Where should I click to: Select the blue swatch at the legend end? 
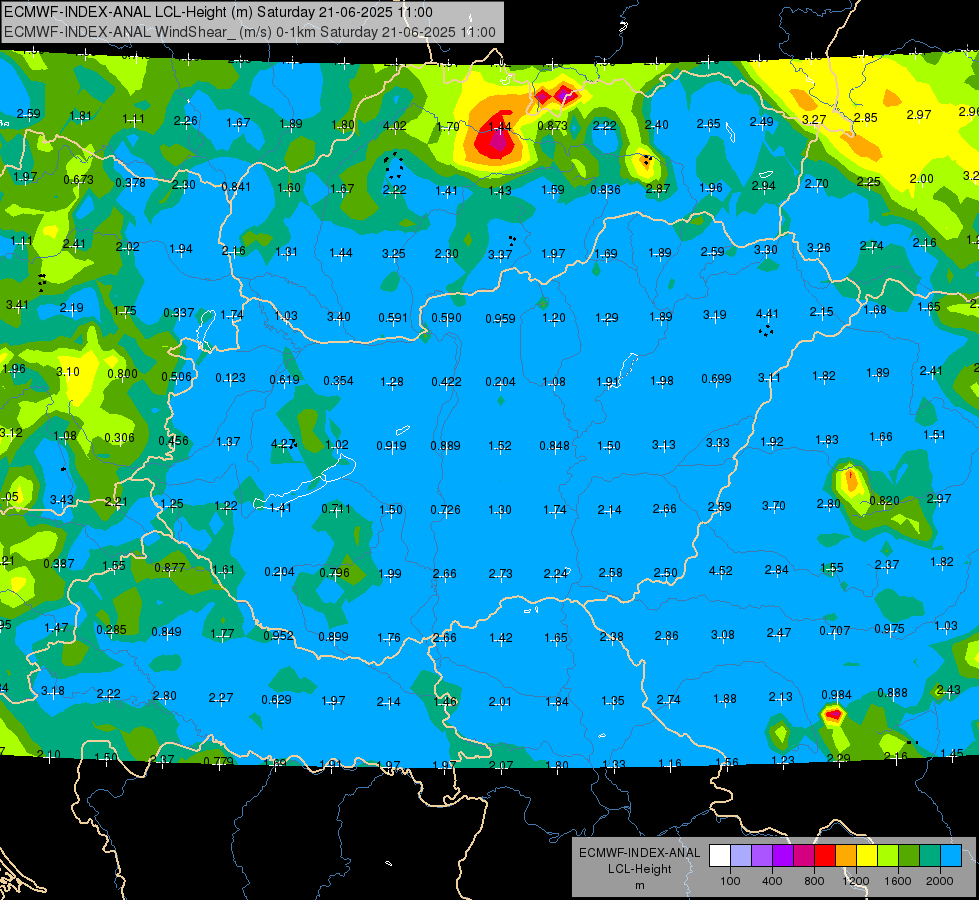[951, 856]
